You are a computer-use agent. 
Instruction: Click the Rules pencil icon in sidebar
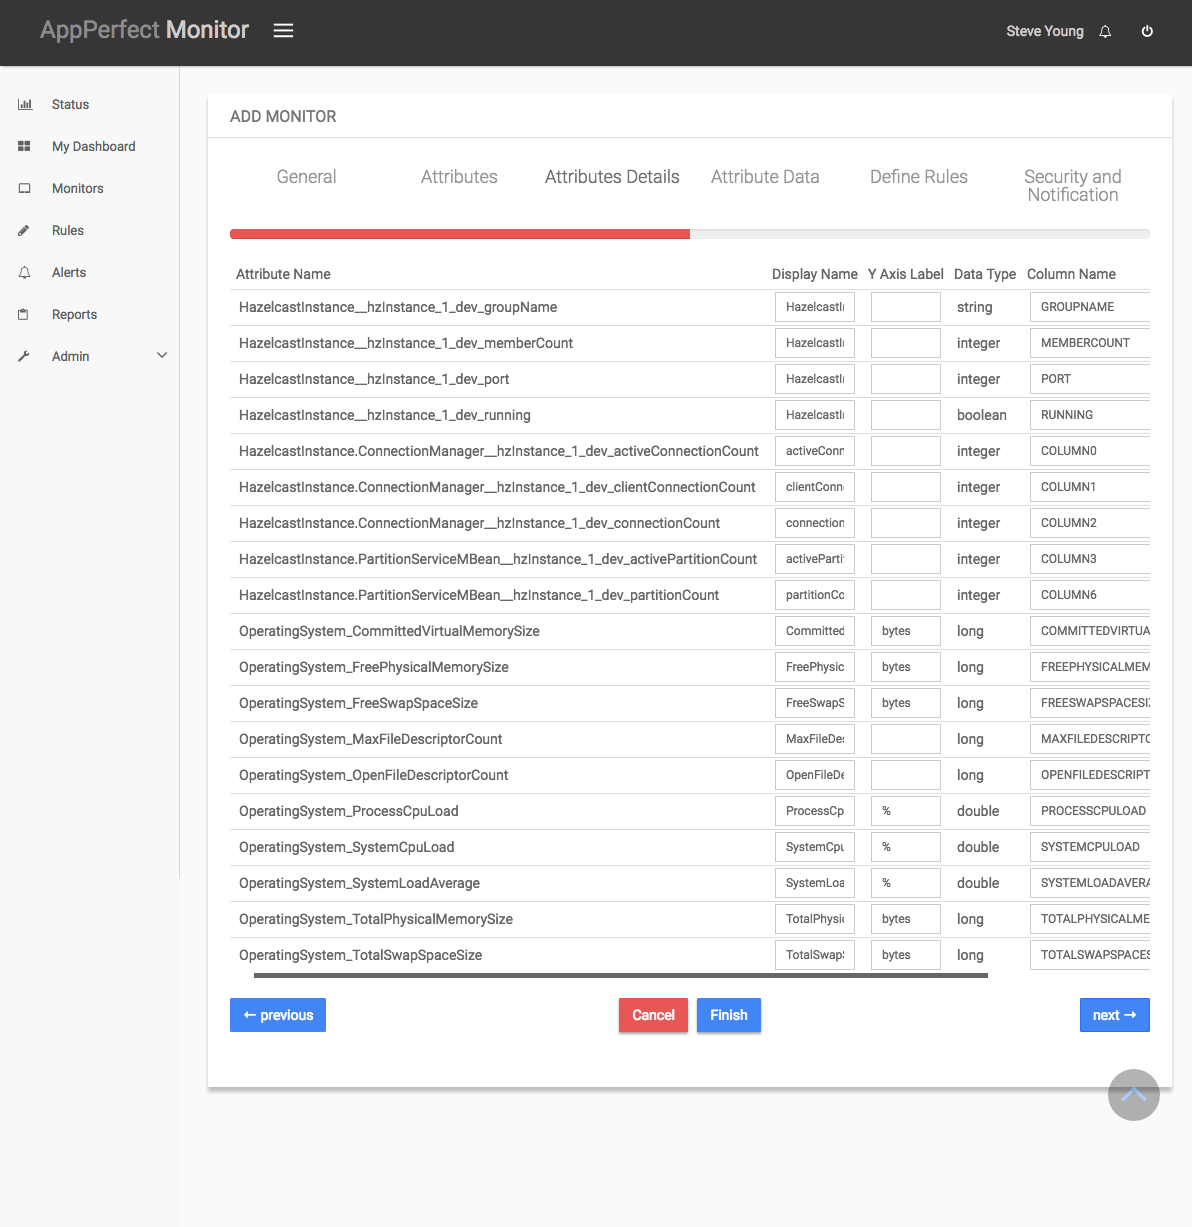(23, 230)
